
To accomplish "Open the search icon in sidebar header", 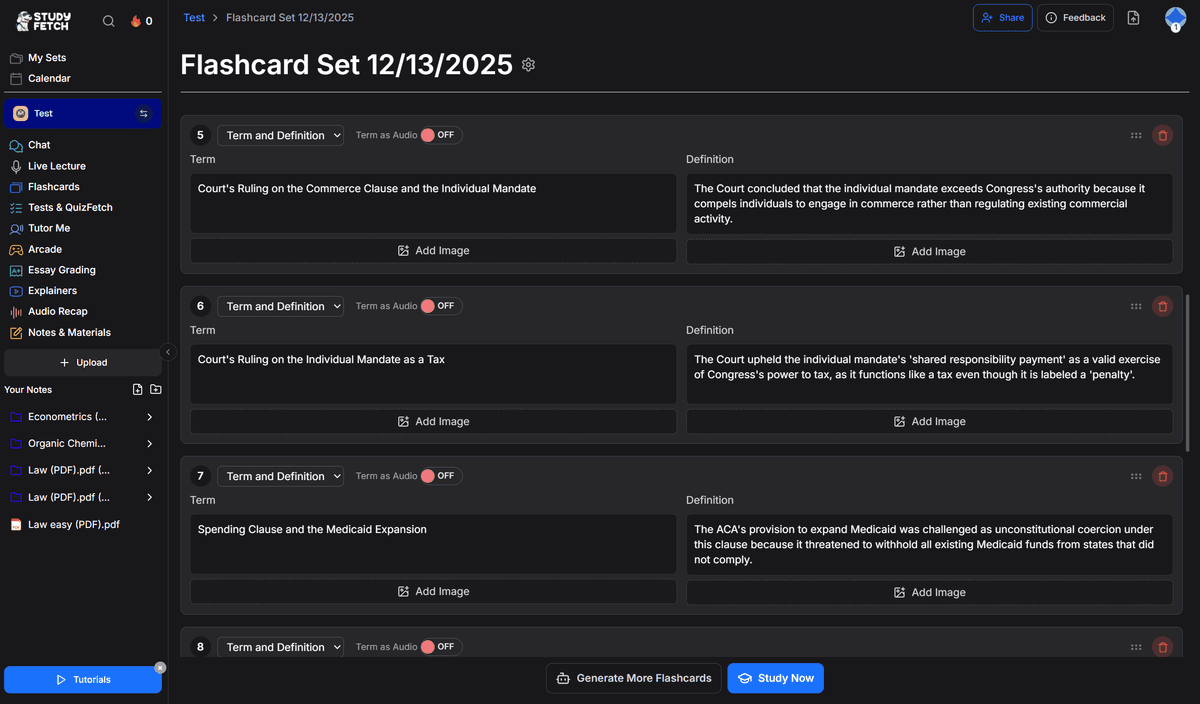I will (x=109, y=21).
